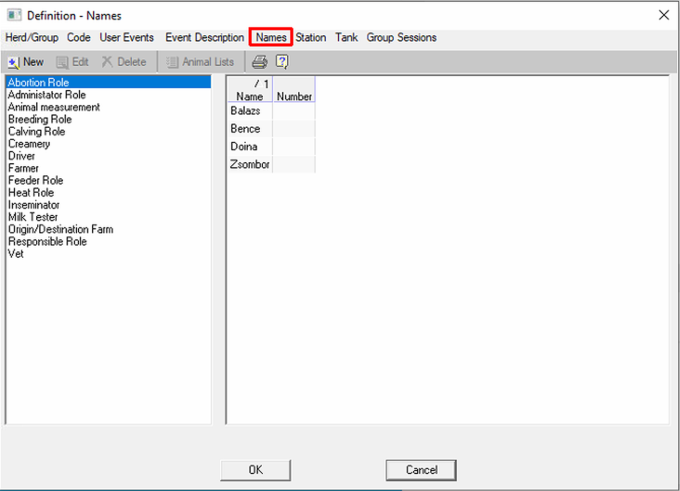Select Abortion Role in the list
The image size is (680, 491).
108,82
